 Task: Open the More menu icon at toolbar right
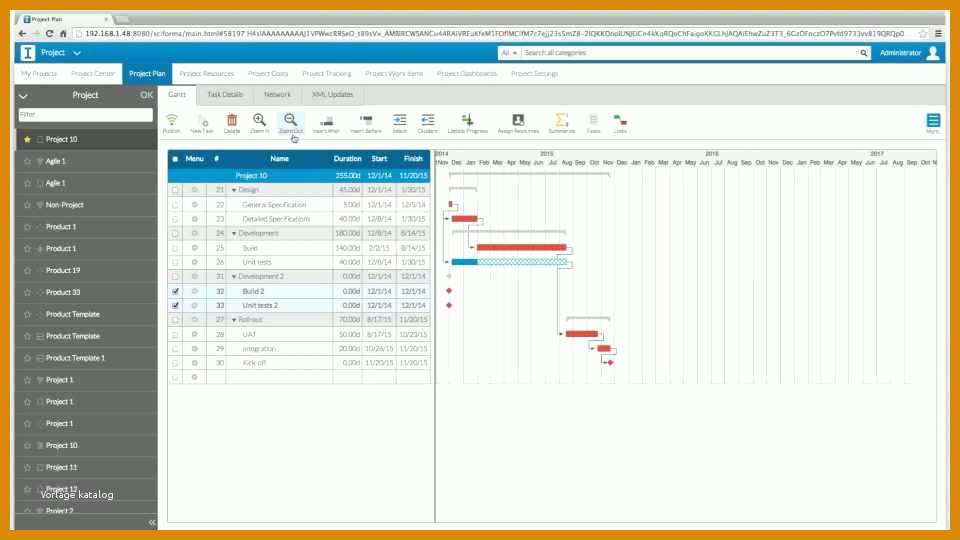click(933, 120)
